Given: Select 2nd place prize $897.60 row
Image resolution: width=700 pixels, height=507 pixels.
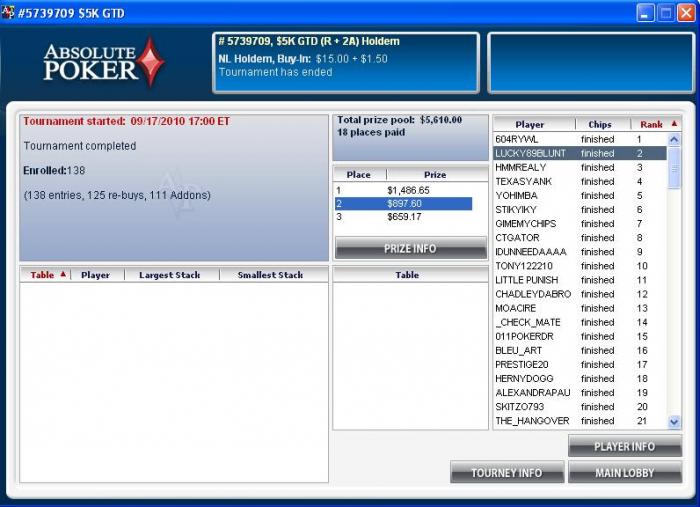Looking at the screenshot, I should [403, 204].
